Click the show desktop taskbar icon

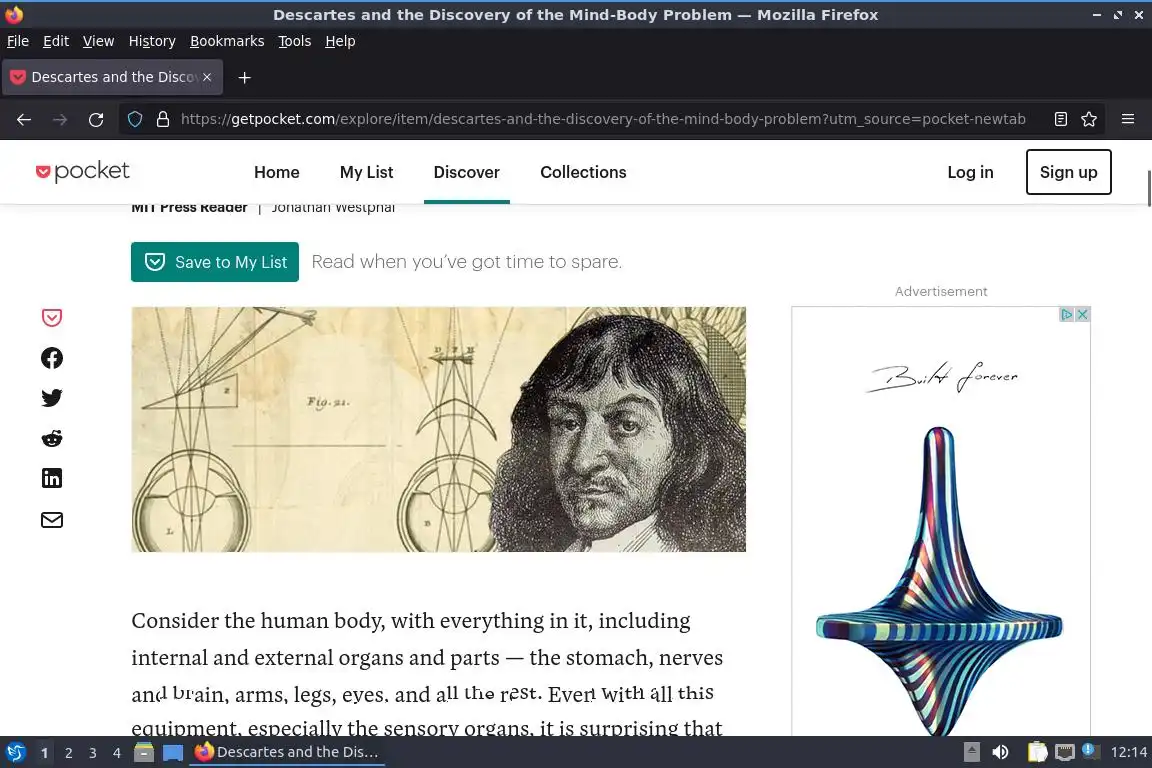click(173, 752)
